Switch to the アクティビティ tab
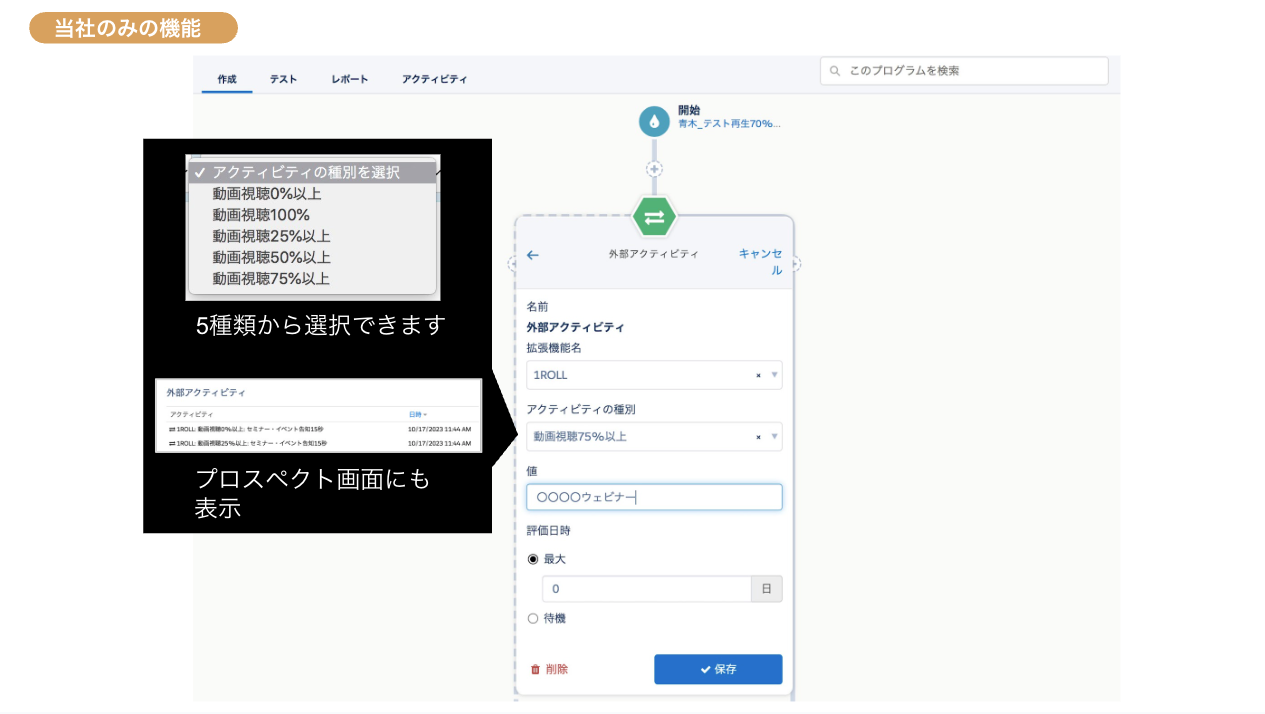This screenshot has height=714, width=1265. (x=434, y=78)
